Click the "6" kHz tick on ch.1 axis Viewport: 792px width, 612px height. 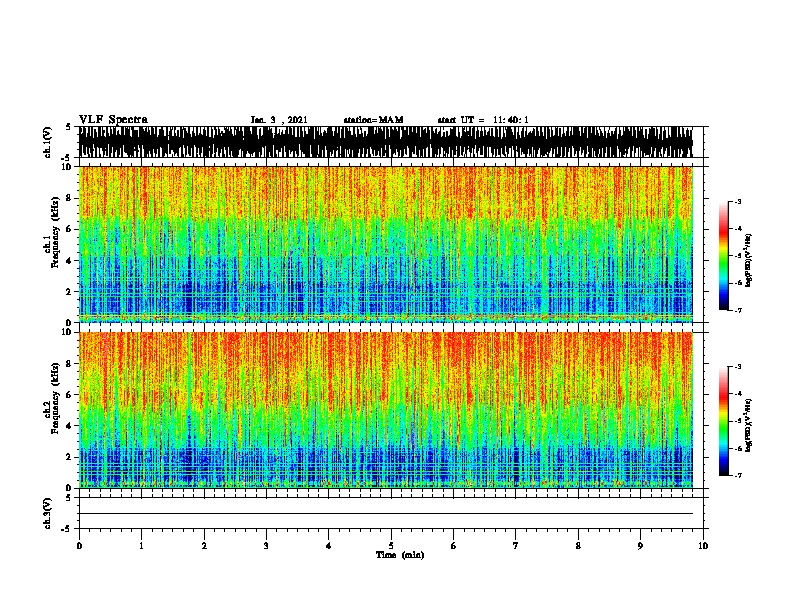(70, 229)
